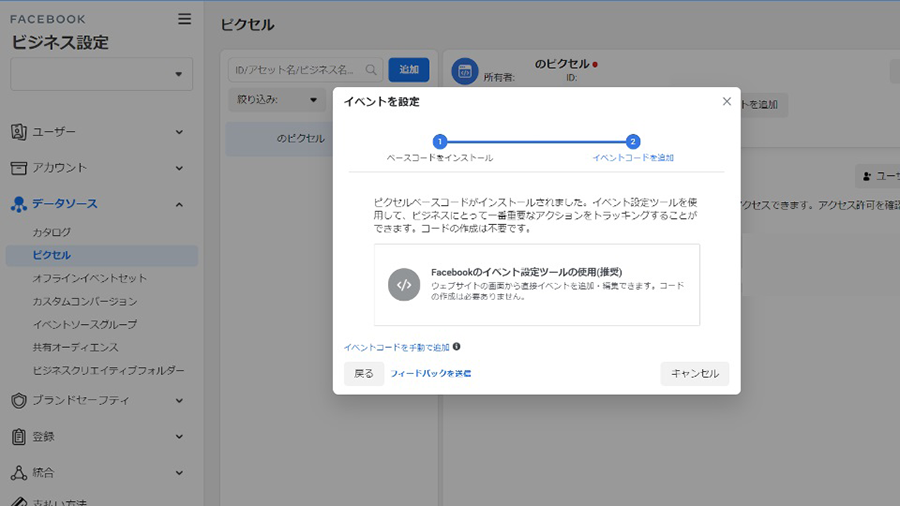Screen dimensions: 900x506
Task: Click the 登録 clipboard icon
Action: tap(18, 437)
